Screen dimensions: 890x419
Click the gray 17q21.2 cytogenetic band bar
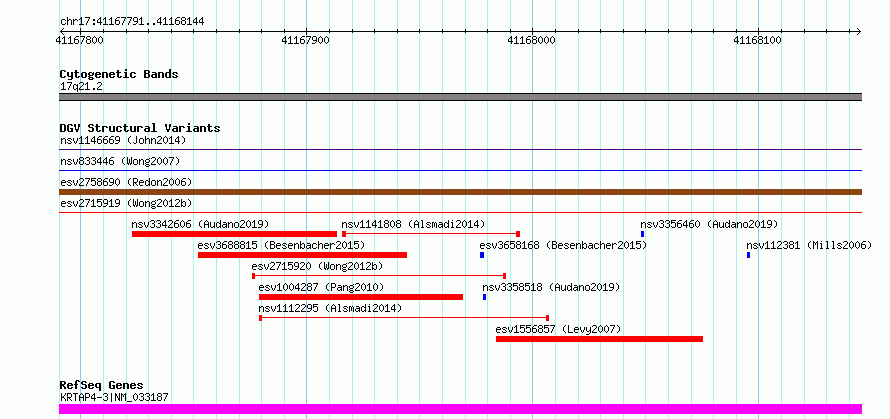[460, 97]
